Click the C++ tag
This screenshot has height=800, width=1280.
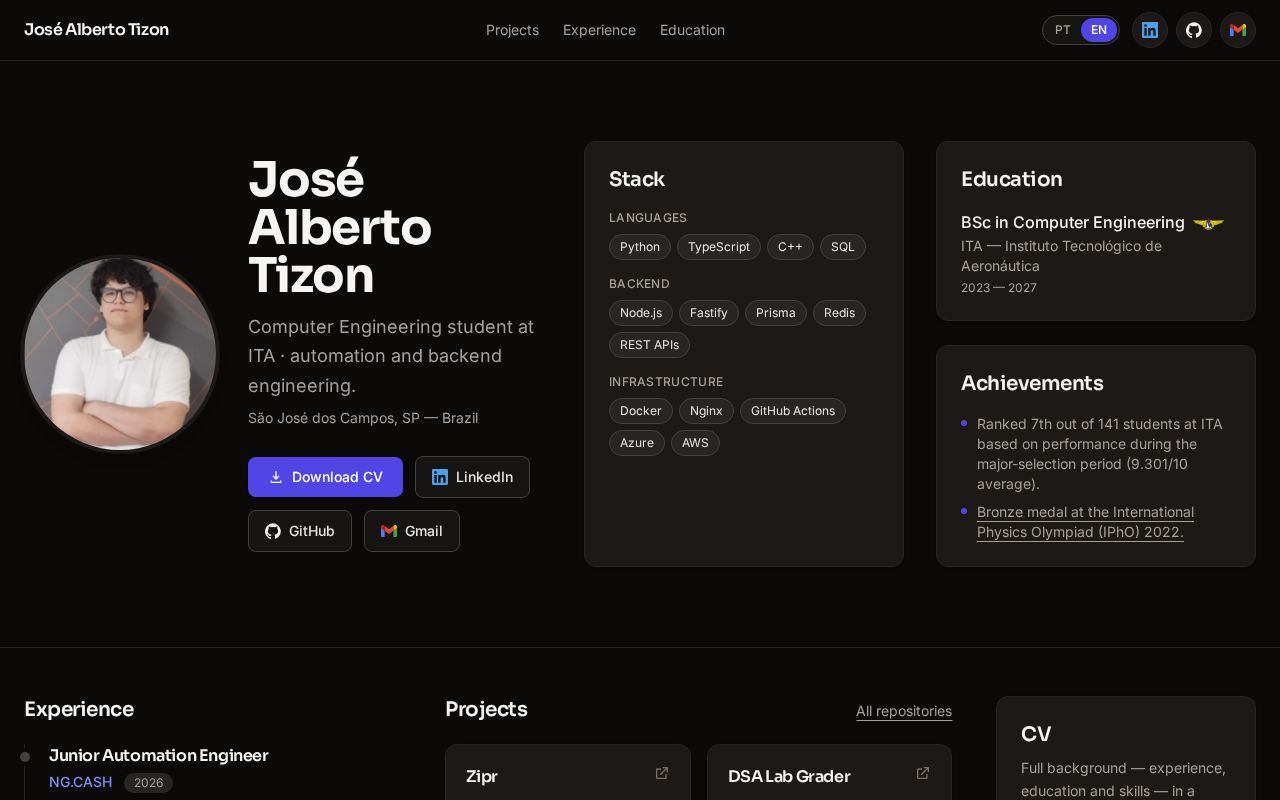pyautogui.click(x=790, y=247)
